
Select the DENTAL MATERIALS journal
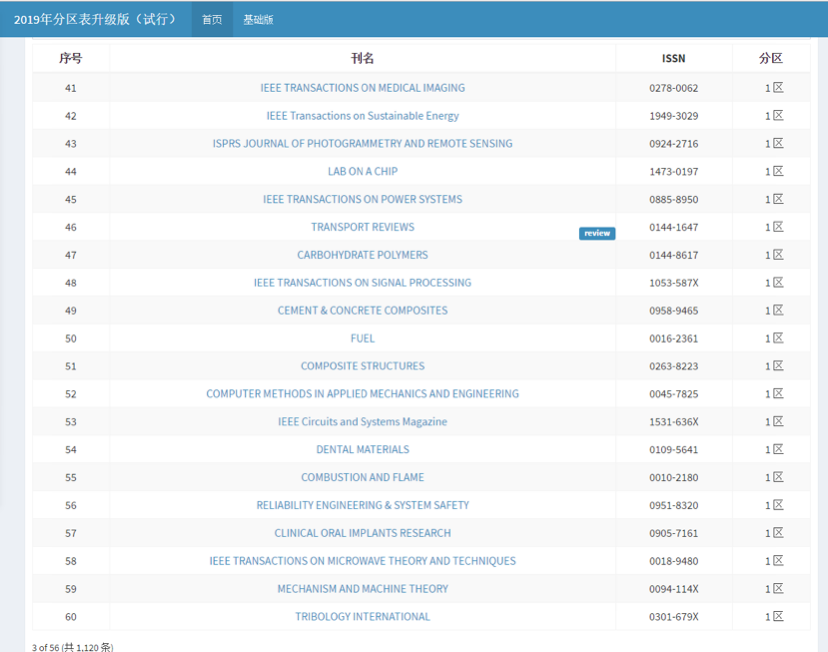coord(362,450)
